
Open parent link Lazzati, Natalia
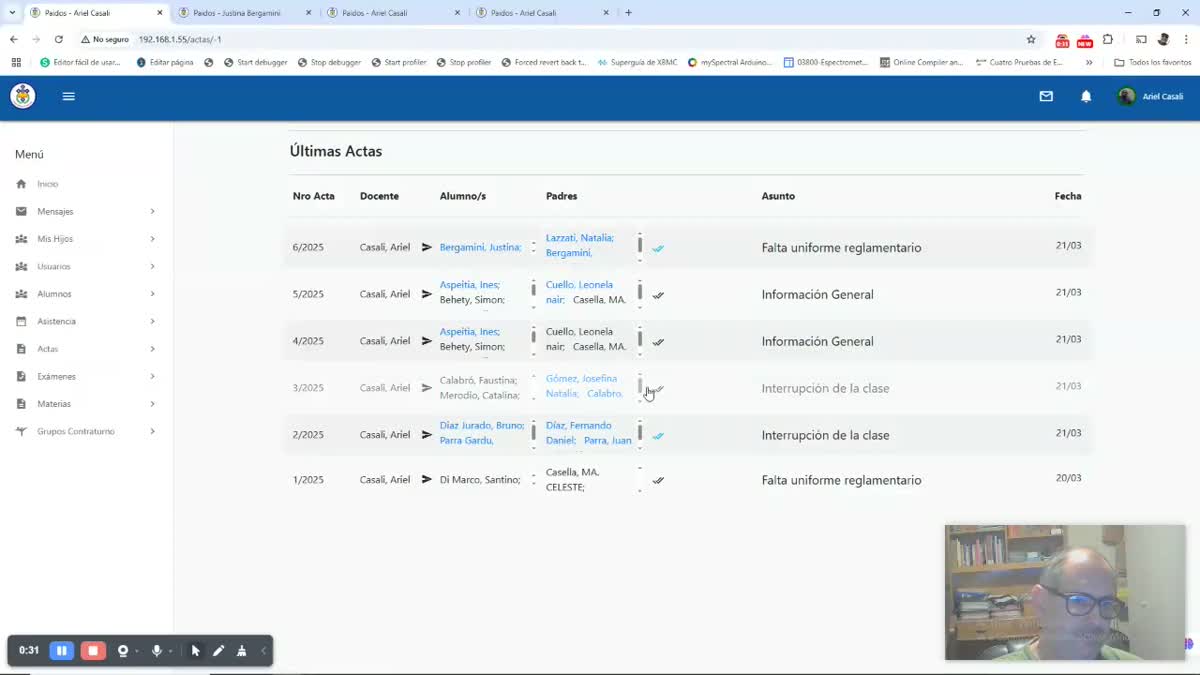(580, 238)
